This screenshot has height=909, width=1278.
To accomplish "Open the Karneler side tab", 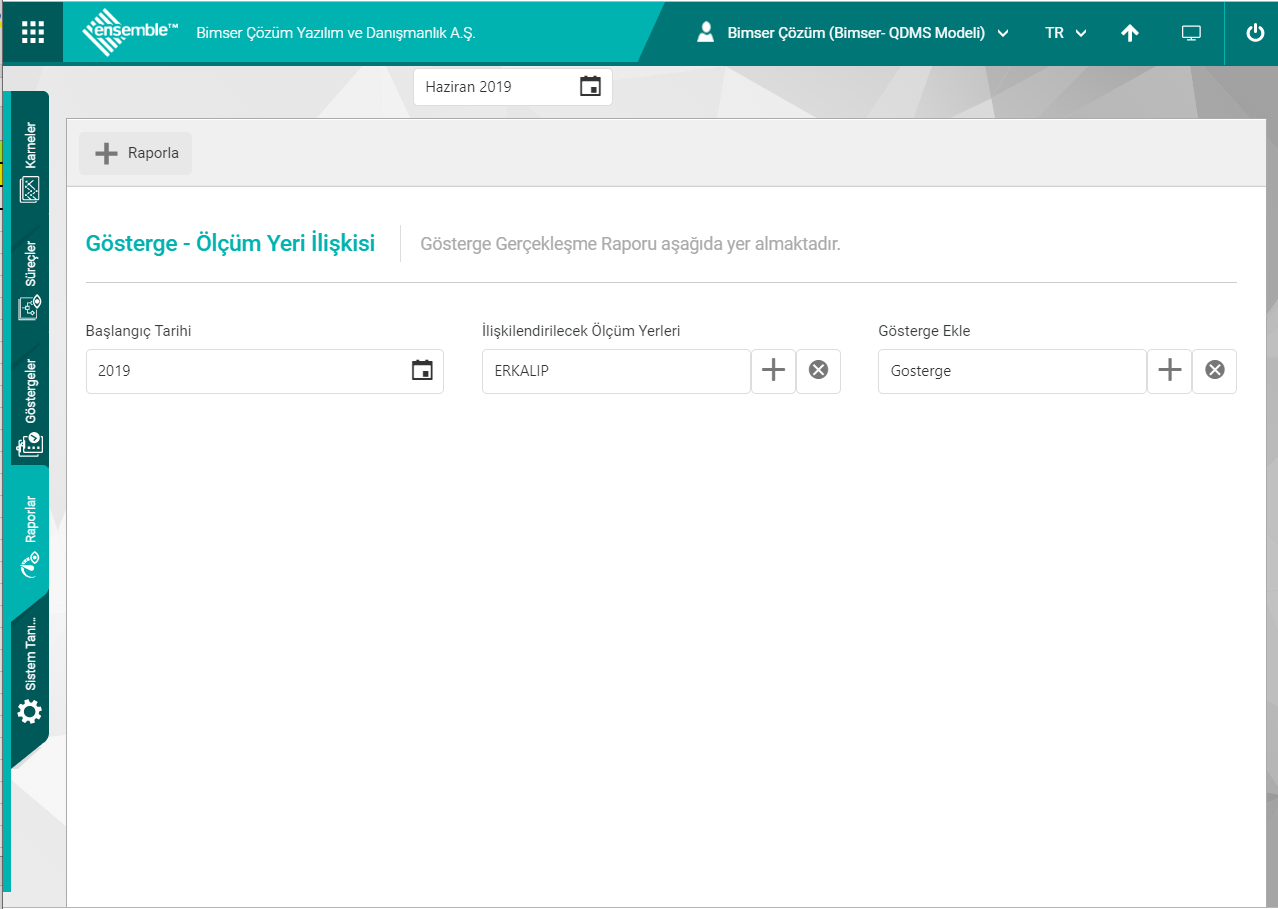I will tap(30, 160).
